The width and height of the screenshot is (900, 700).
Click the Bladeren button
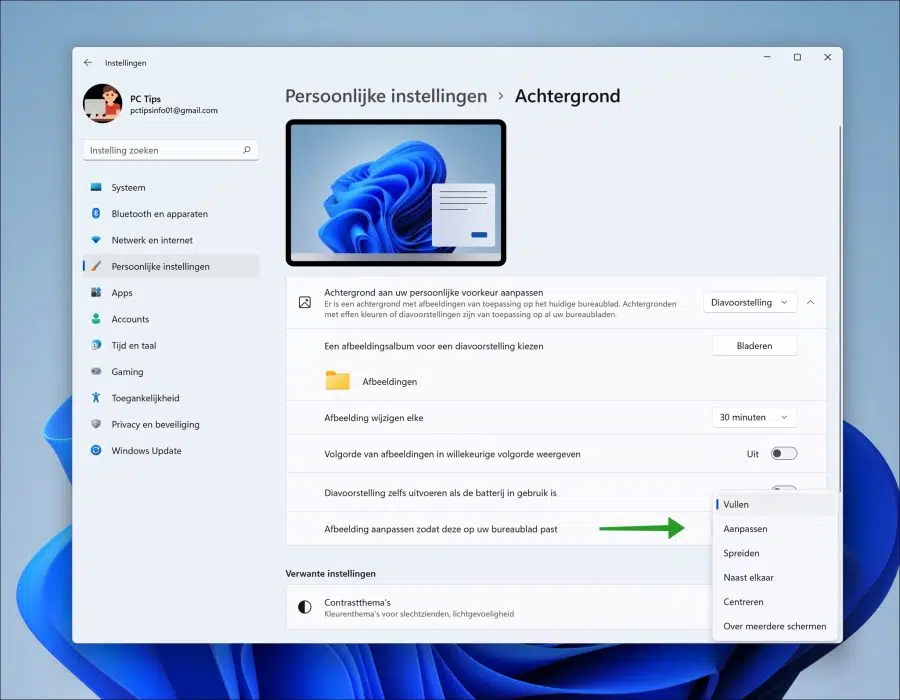[x=754, y=345]
